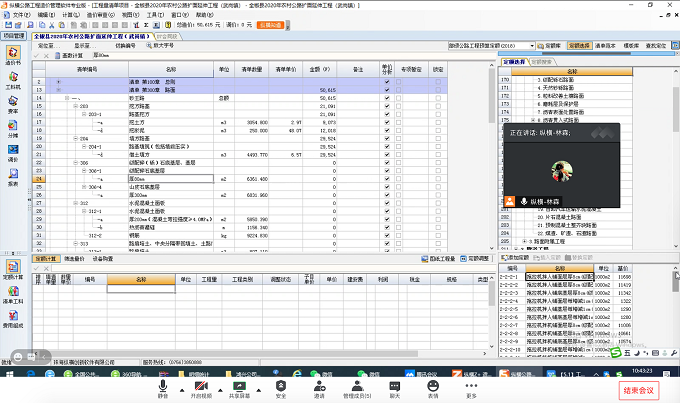Toggle 单价分析 checkbox in row 14

(x=387, y=98)
